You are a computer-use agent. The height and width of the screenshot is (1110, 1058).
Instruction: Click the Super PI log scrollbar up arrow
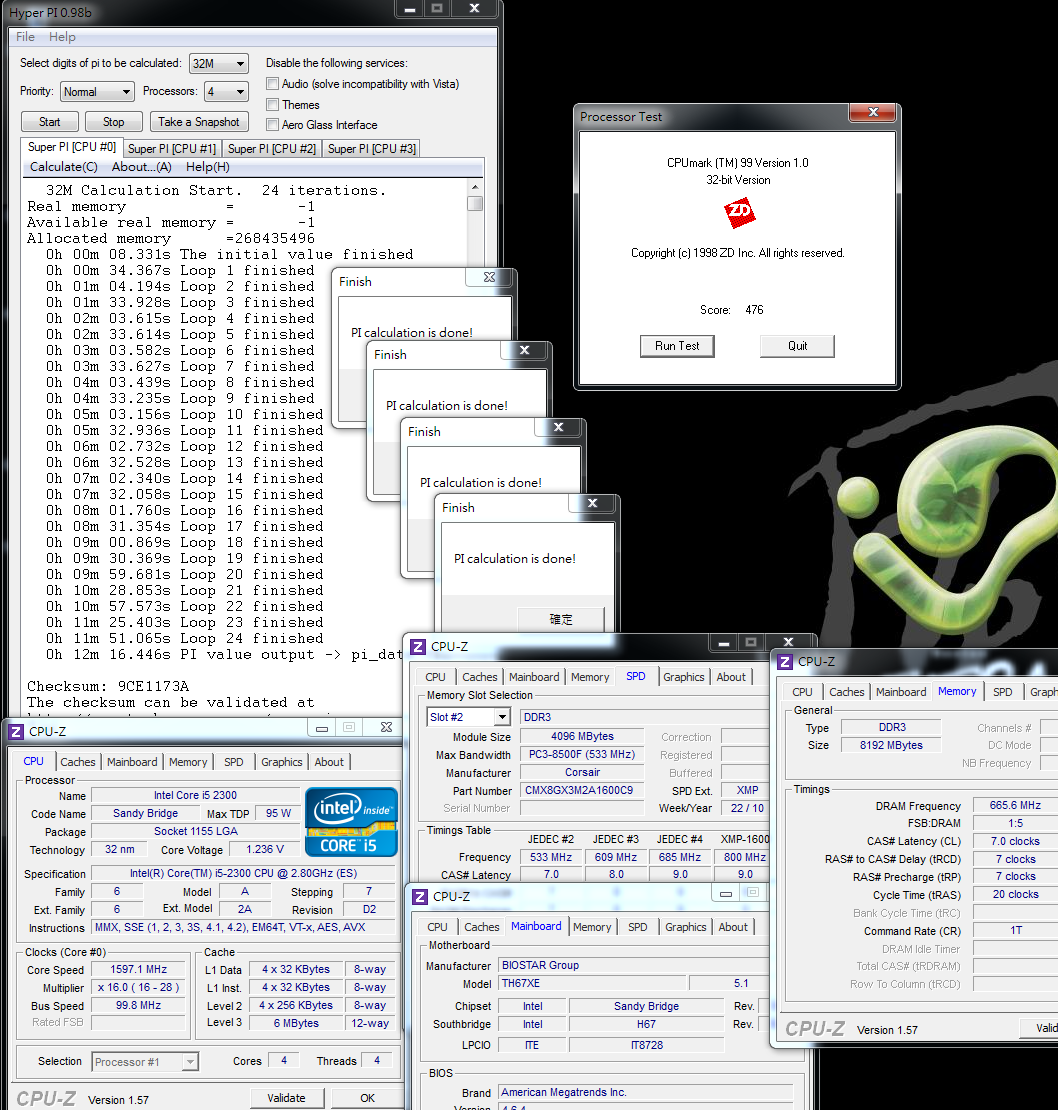475,188
